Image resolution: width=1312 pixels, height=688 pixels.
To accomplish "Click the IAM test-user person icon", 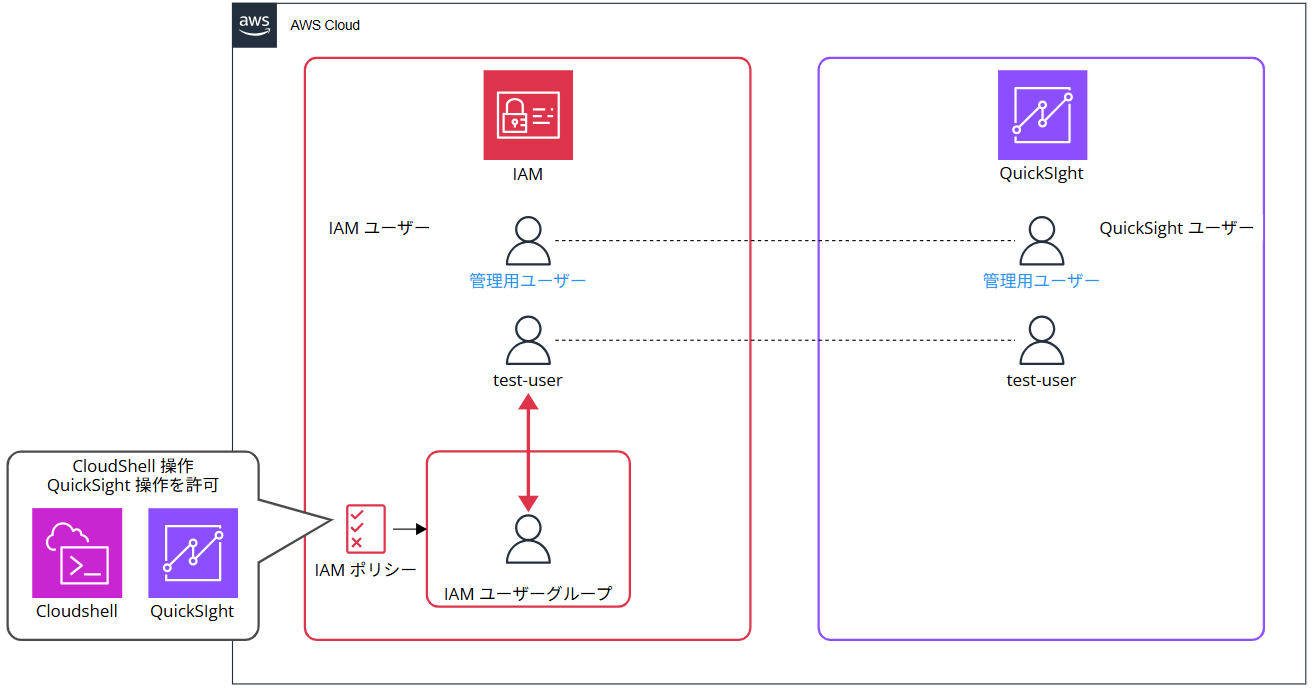I will pyautogui.click(x=528, y=341).
